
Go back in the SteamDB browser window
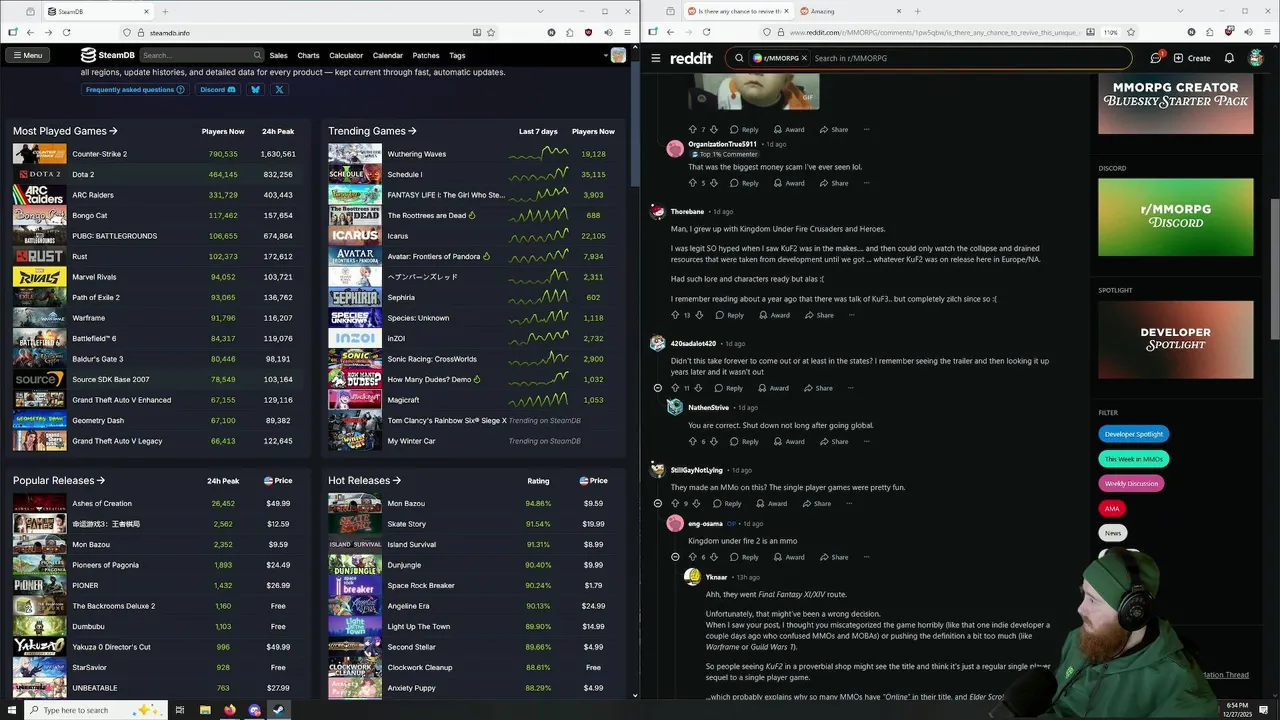tap(30, 32)
